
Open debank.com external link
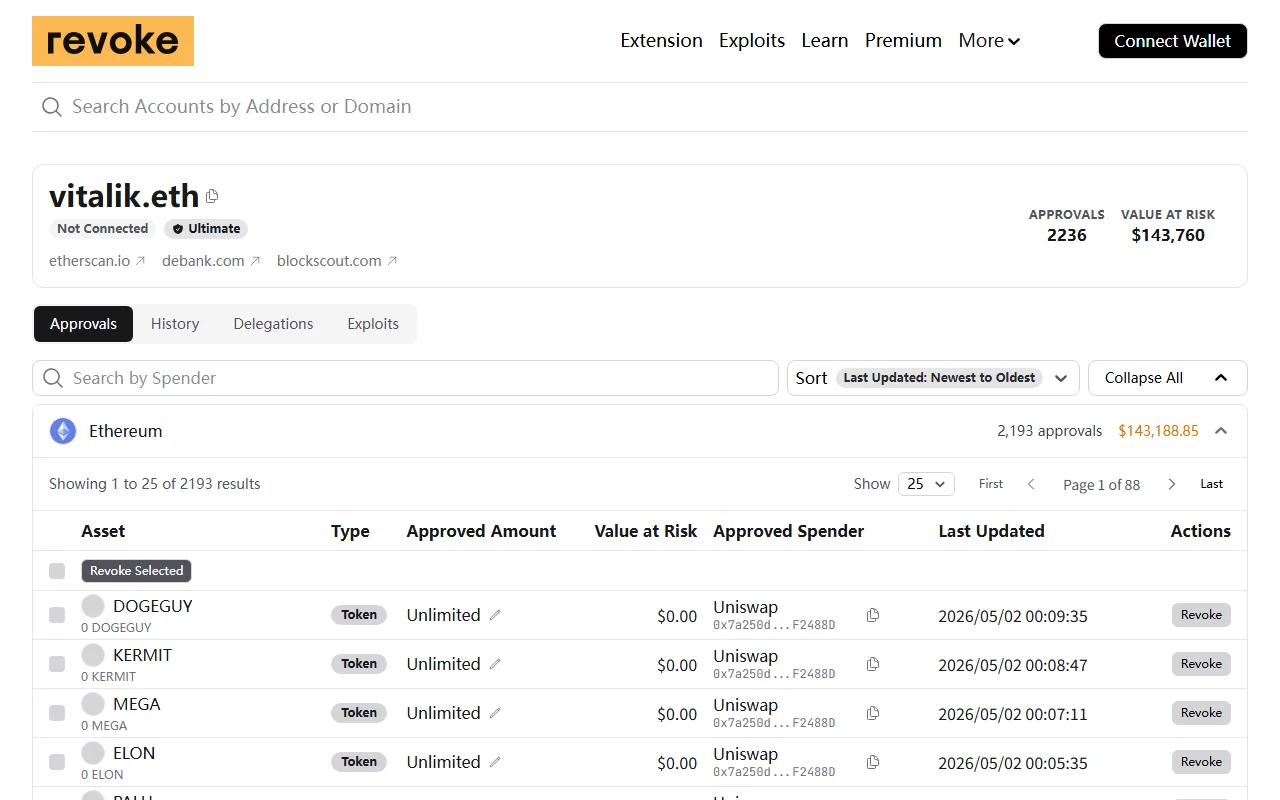coord(211,261)
